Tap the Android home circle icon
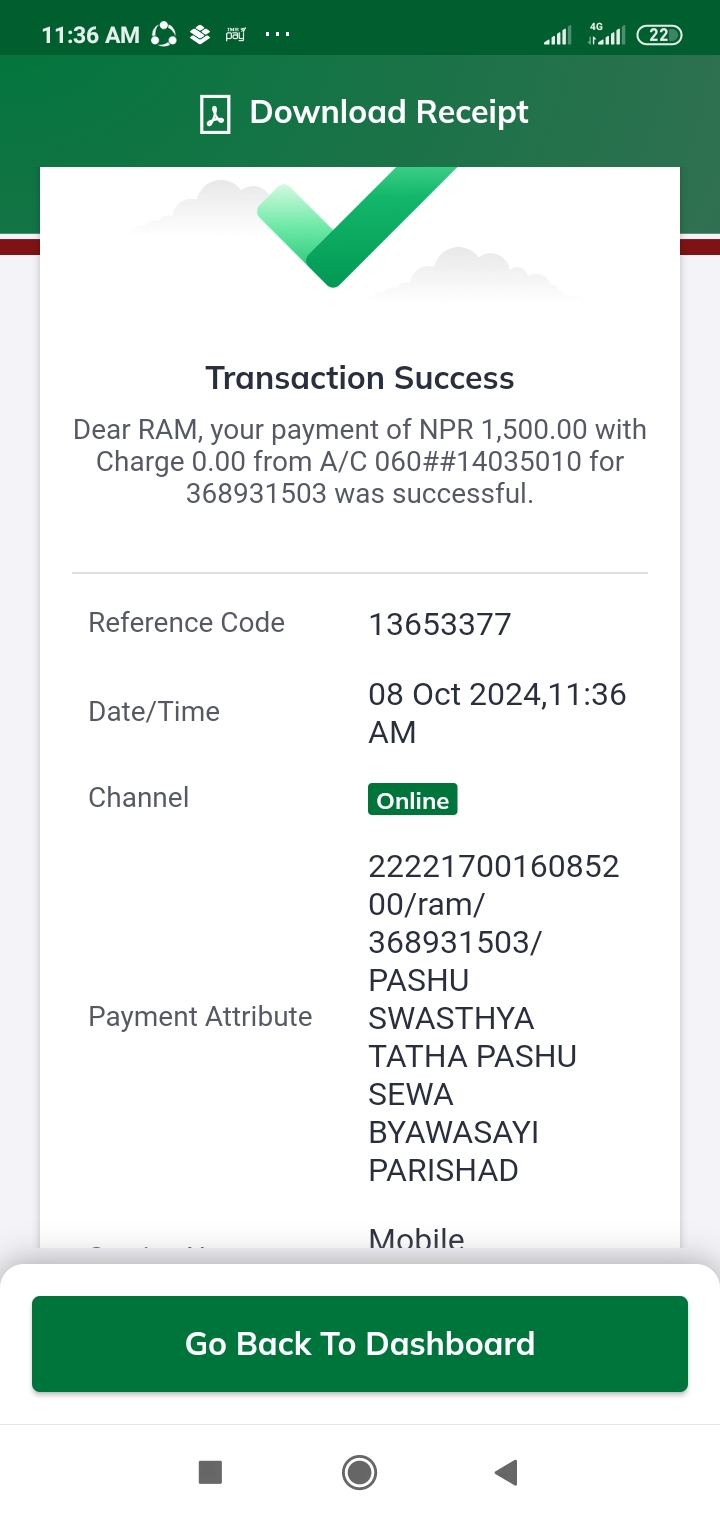The width and height of the screenshot is (720, 1520). coord(359,1472)
